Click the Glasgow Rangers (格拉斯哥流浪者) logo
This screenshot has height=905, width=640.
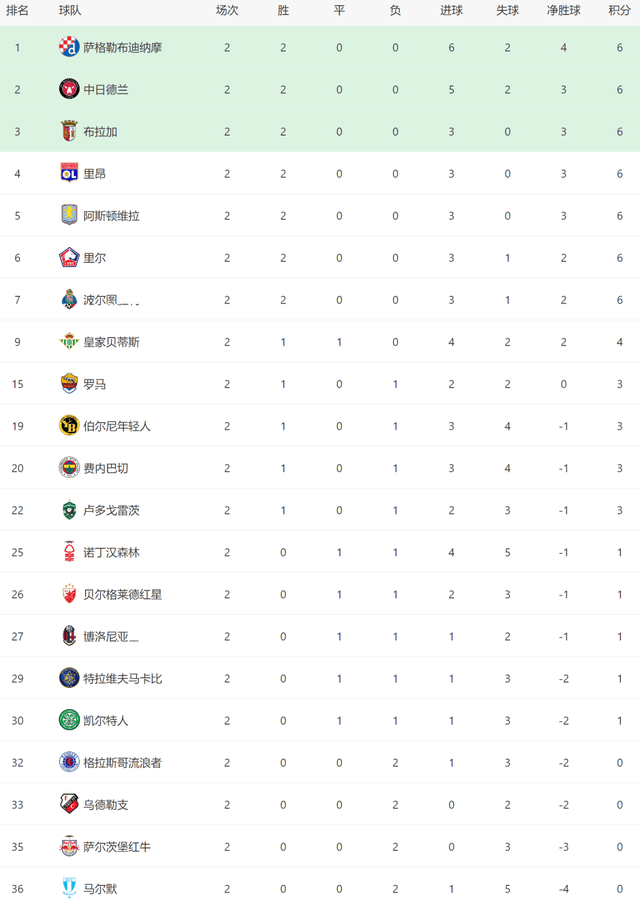[x=69, y=762]
